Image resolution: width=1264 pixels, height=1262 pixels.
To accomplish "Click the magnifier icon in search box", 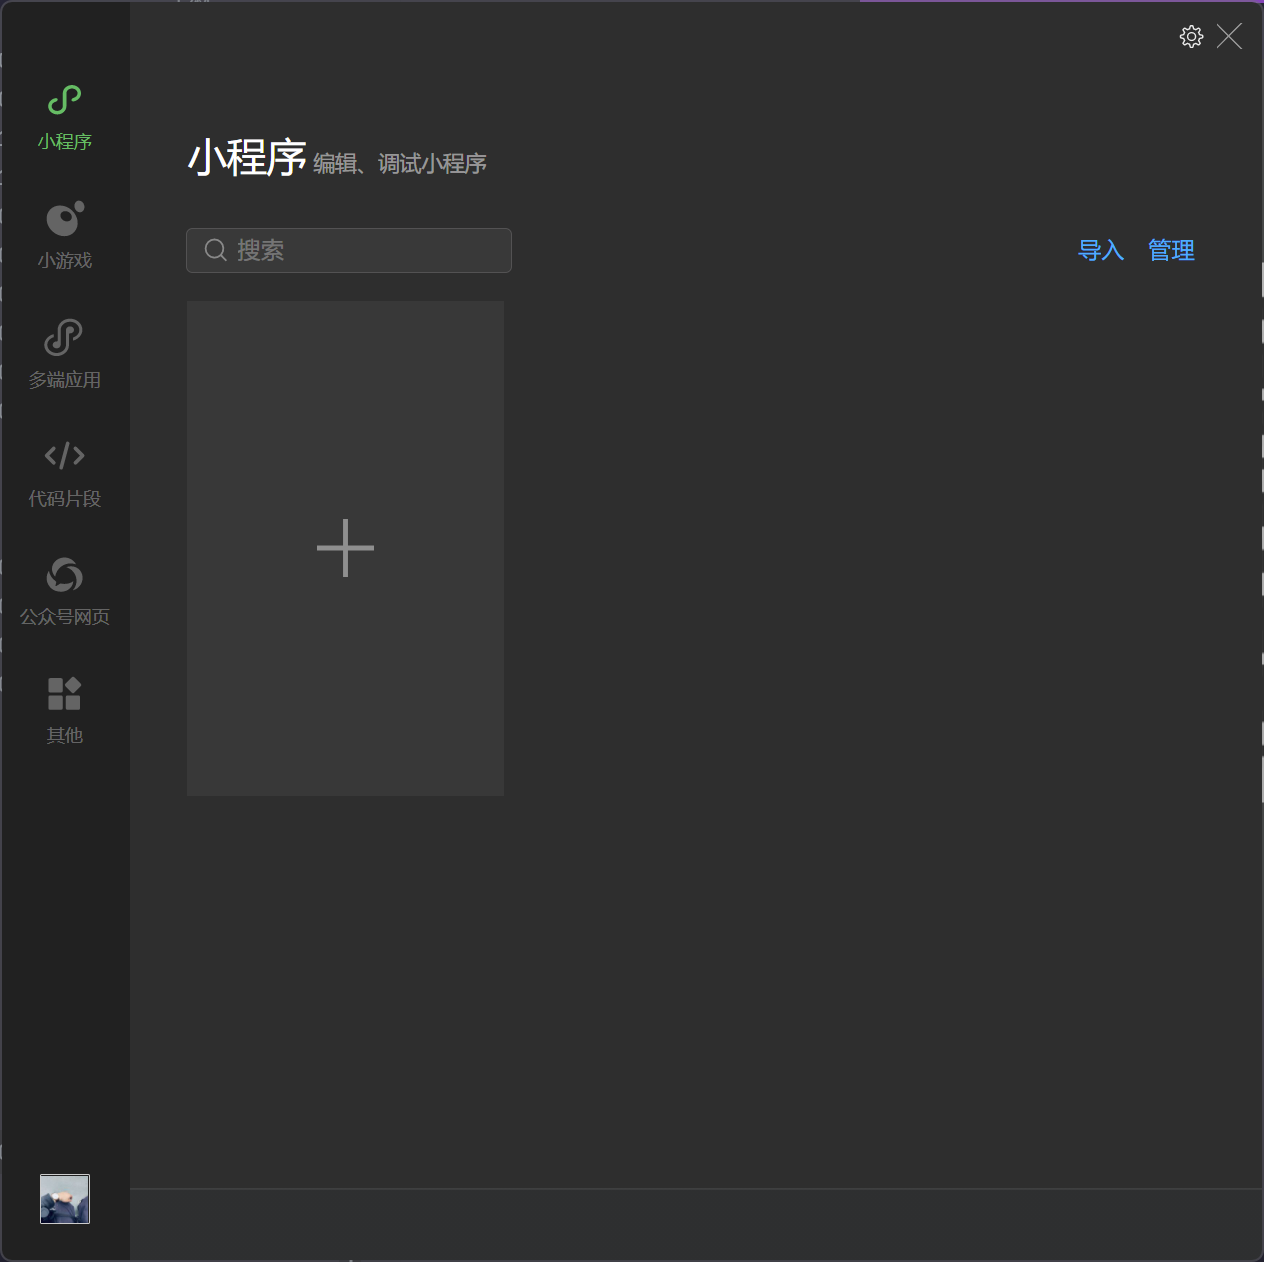I will pos(216,250).
